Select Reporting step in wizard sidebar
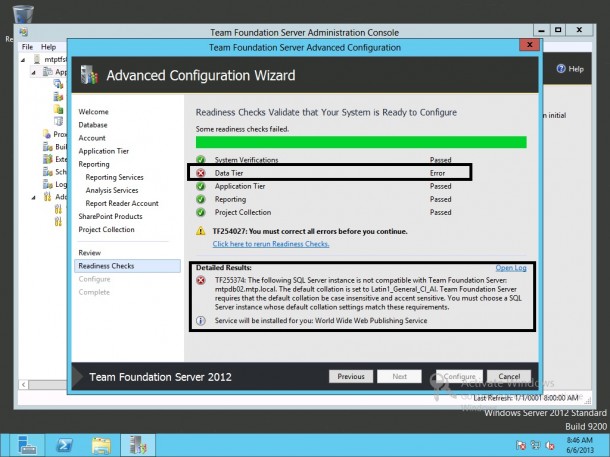The image size is (610, 457). point(94,164)
